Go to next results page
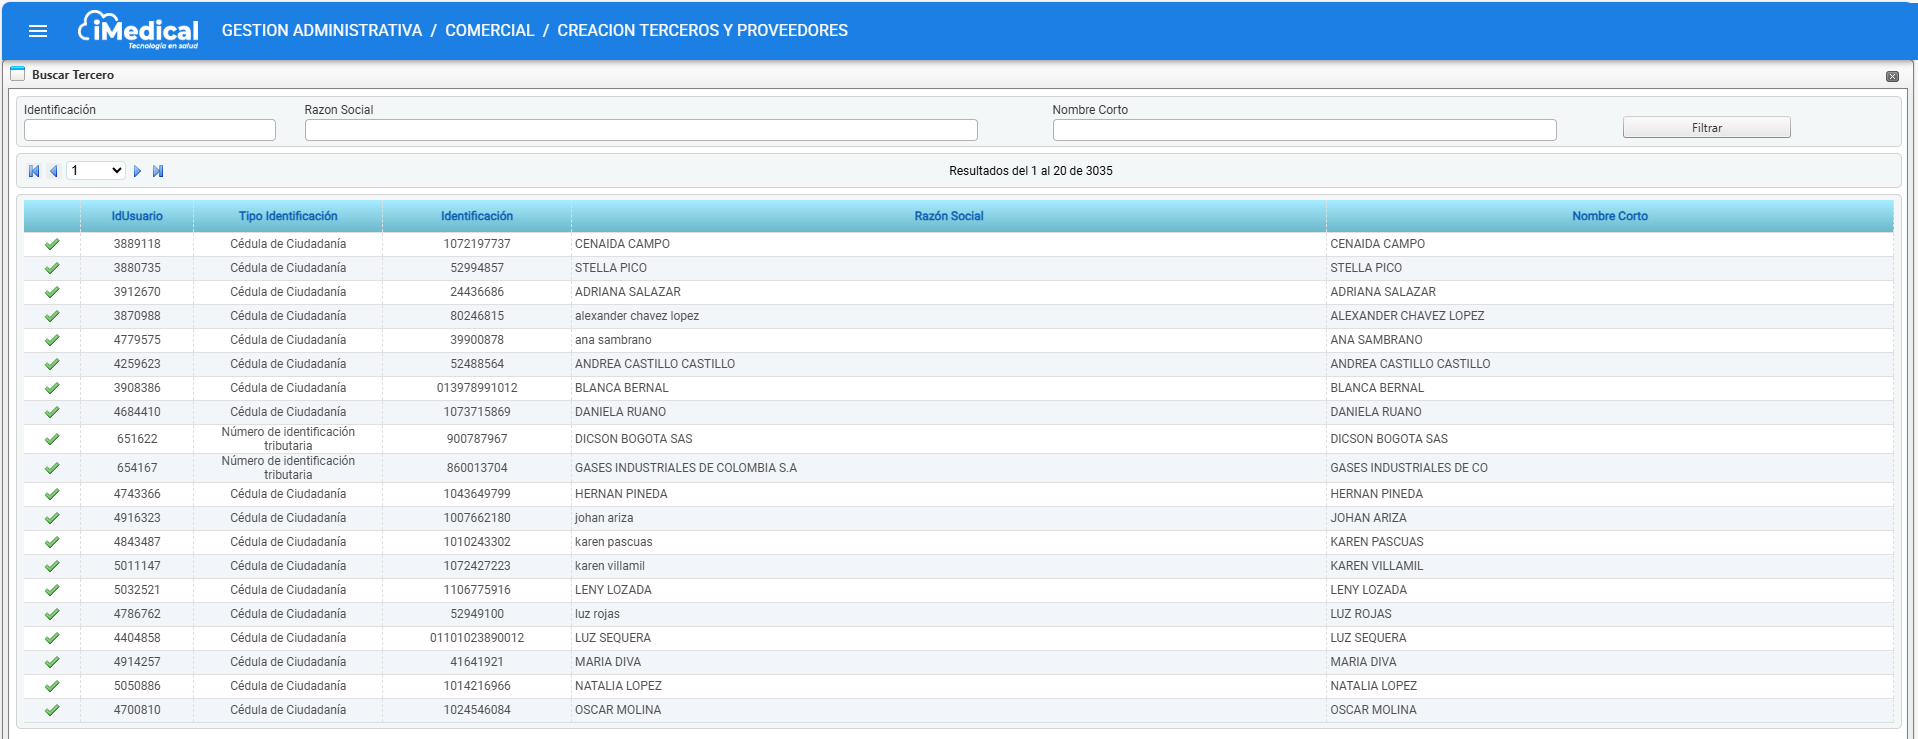The height and width of the screenshot is (739, 1918). 137,171
